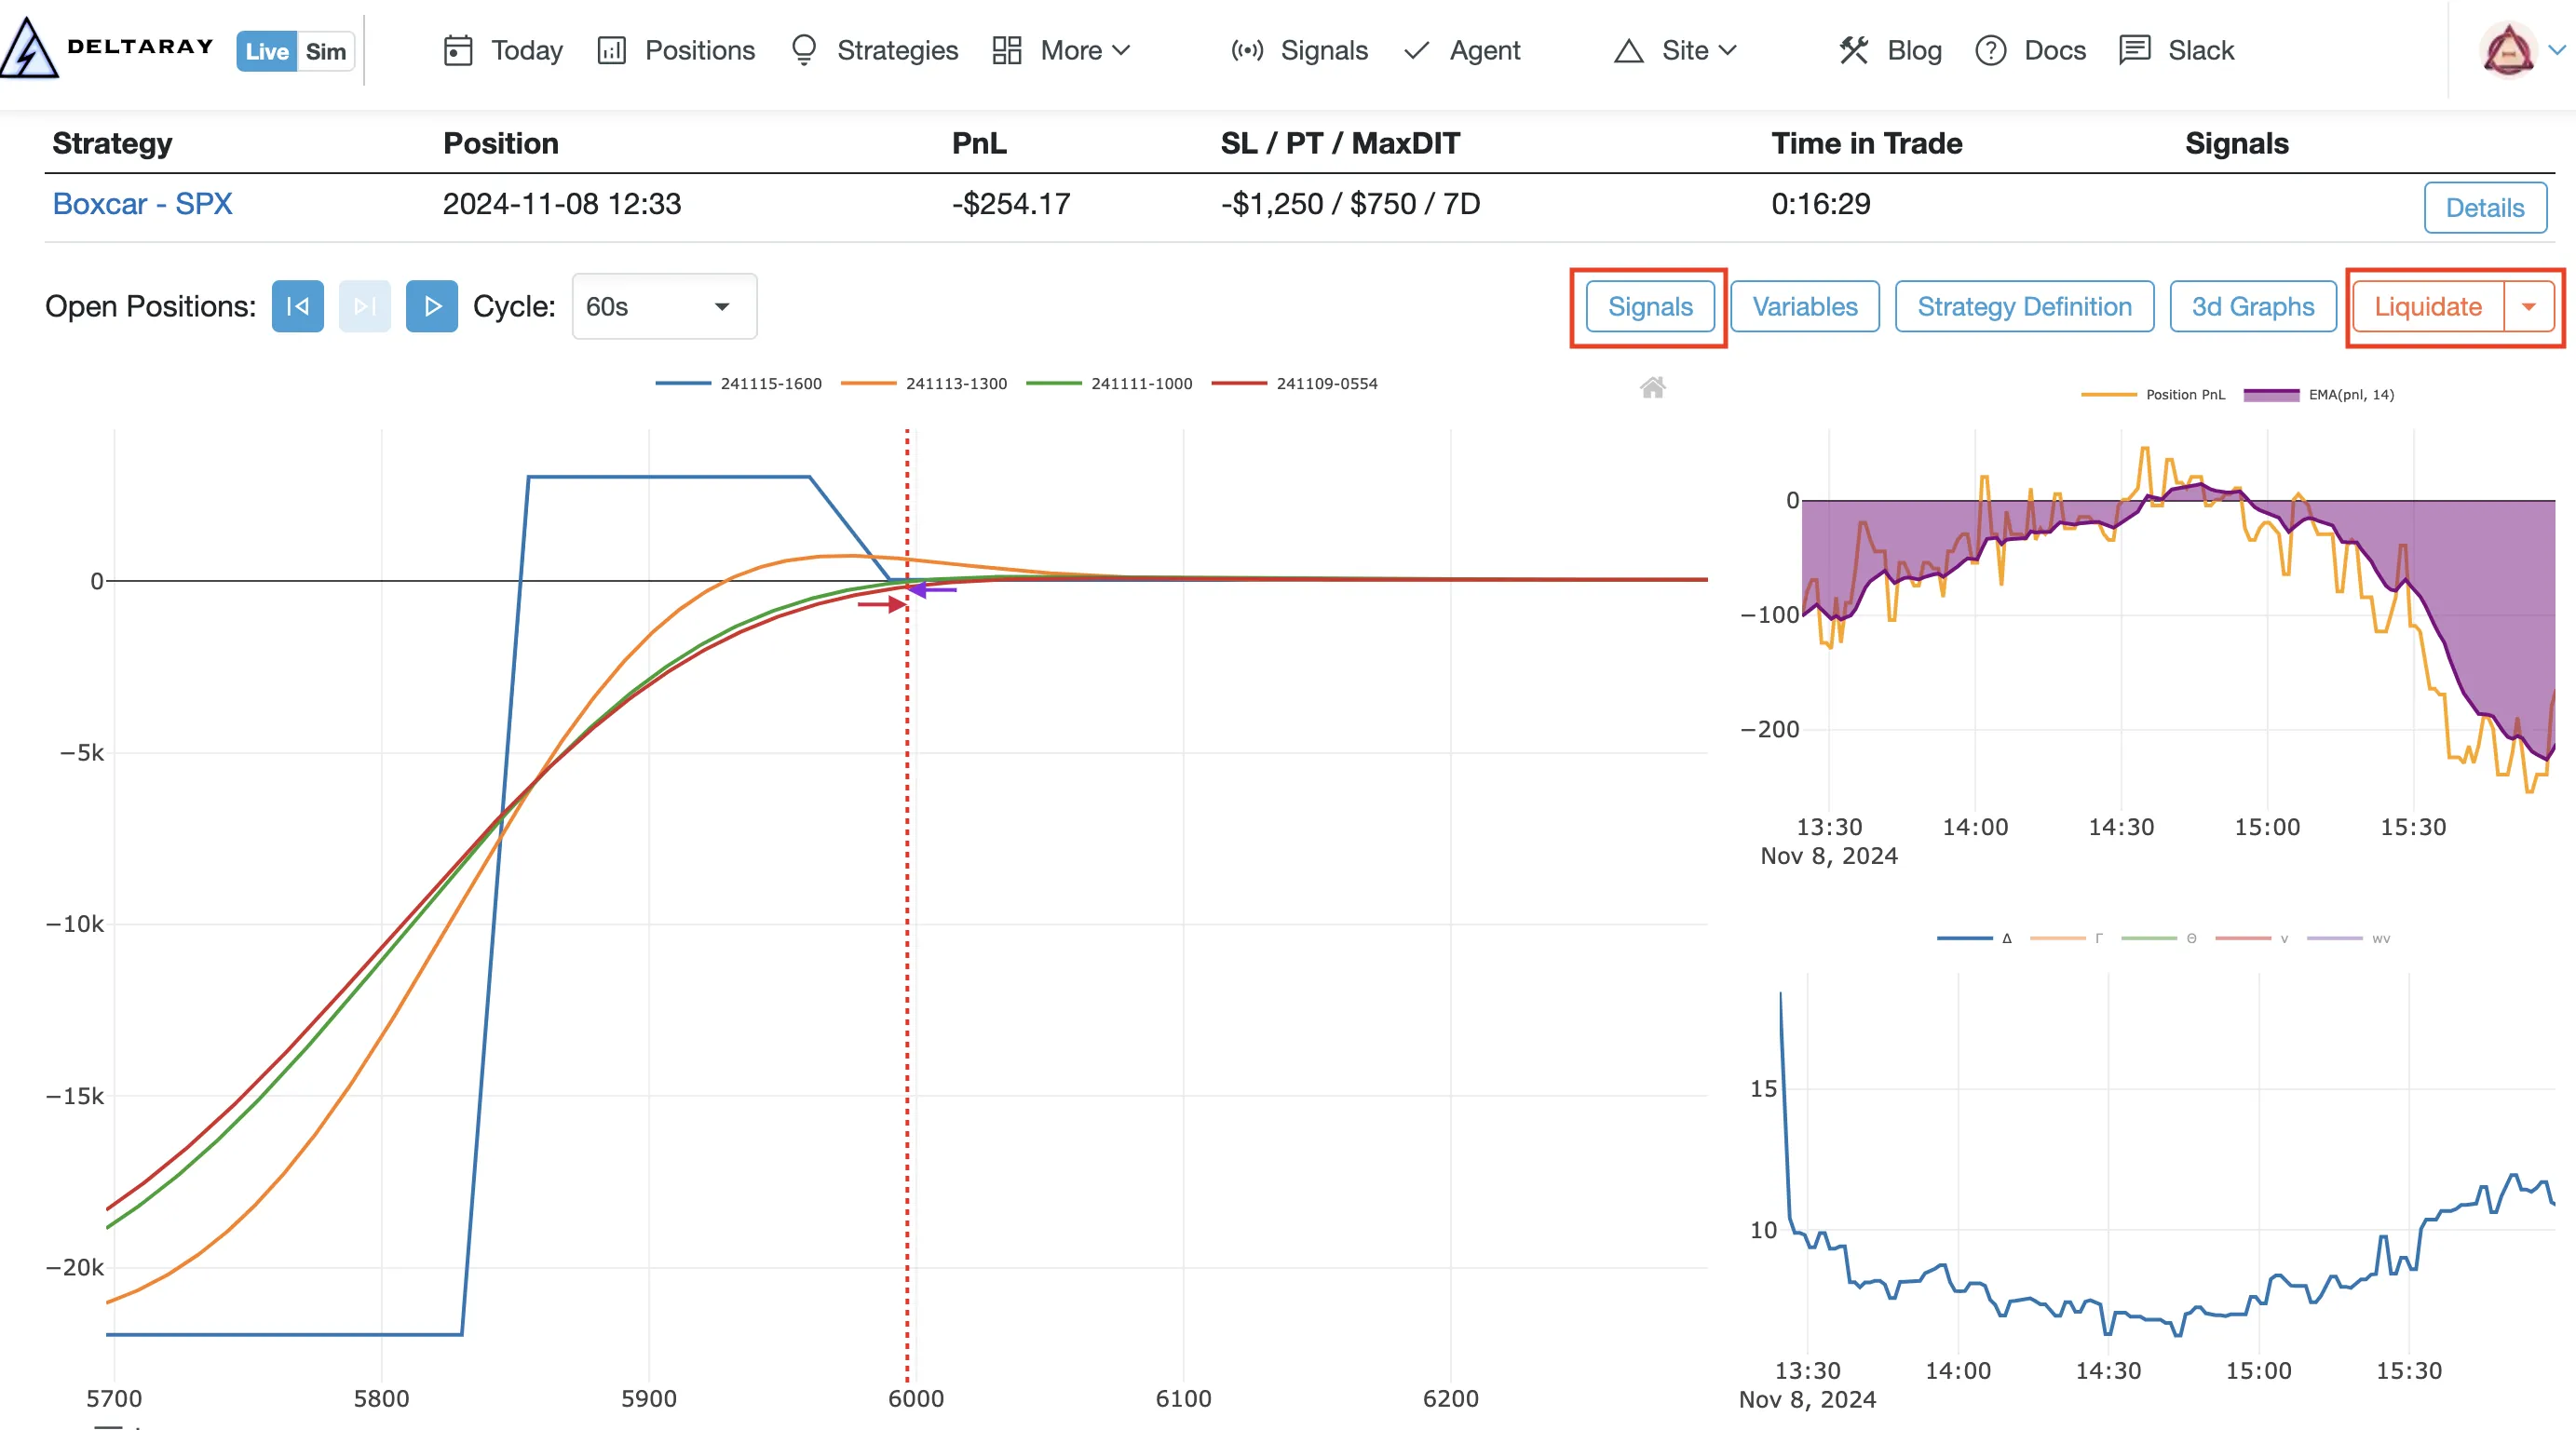Click the Details button
This screenshot has width=2576, height=1430.
(2484, 208)
